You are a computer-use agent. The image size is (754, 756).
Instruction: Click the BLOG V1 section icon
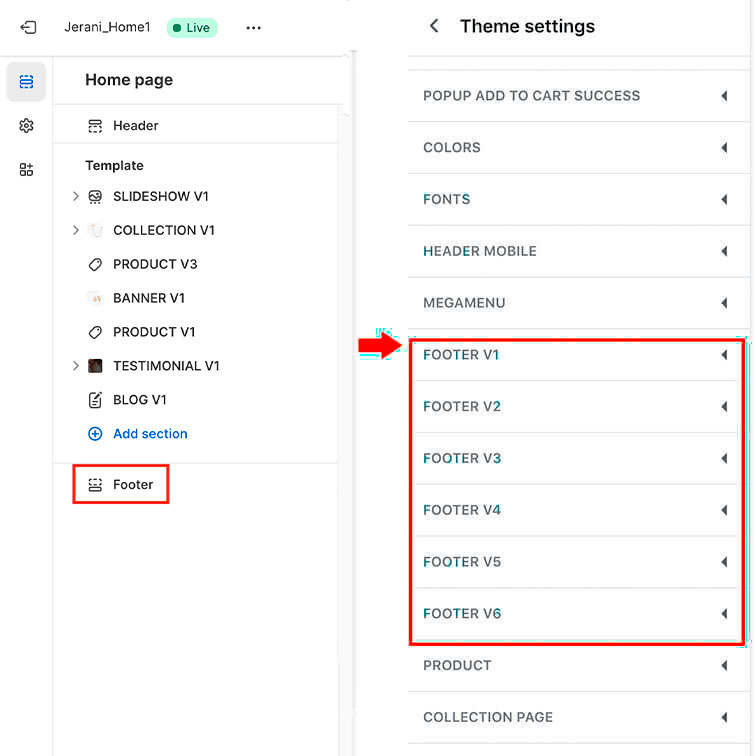click(x=95, y=400)
